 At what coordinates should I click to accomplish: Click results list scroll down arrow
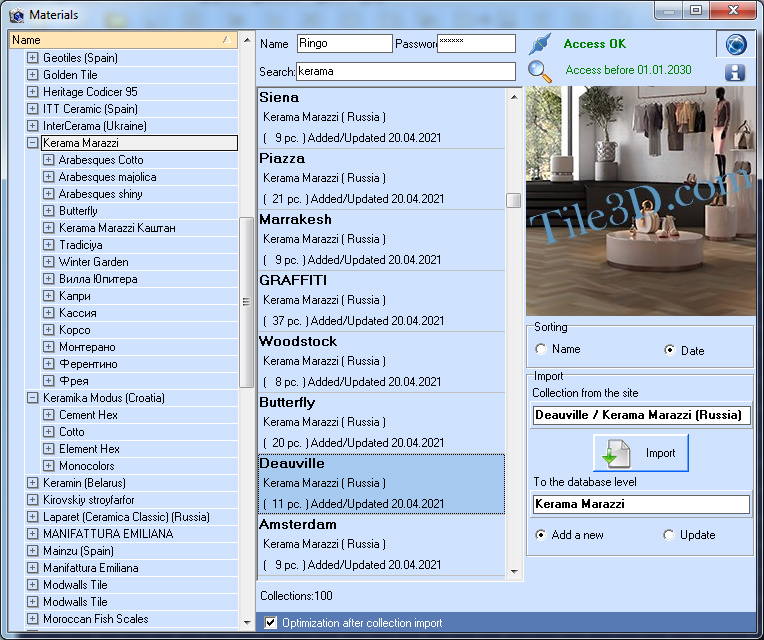[514, 571]
